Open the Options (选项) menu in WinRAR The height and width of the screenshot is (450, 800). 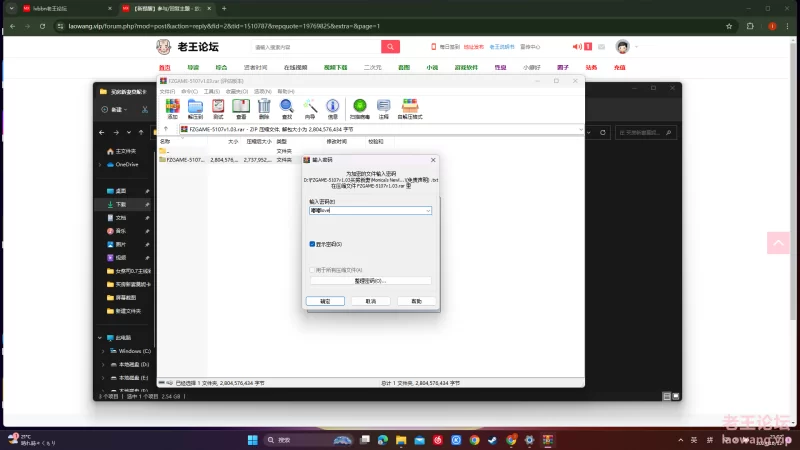[x=263, y=91]
